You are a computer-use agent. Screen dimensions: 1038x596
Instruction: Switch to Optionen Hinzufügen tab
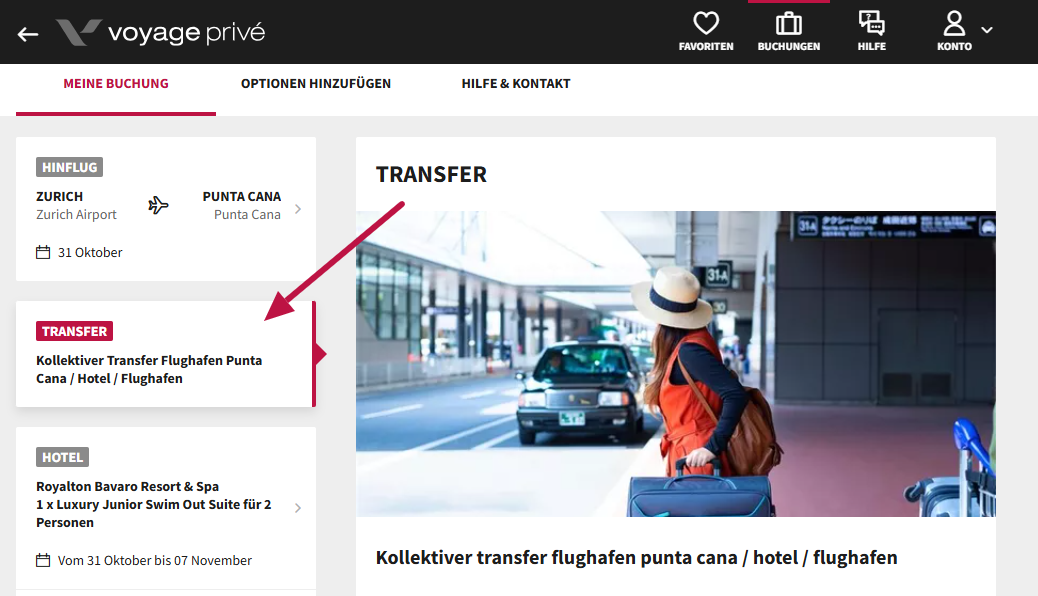[316, 83]
